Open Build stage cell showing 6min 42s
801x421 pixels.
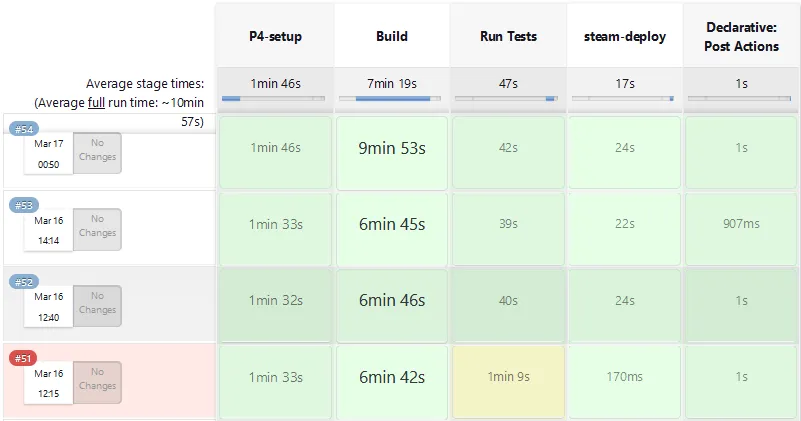391,377
